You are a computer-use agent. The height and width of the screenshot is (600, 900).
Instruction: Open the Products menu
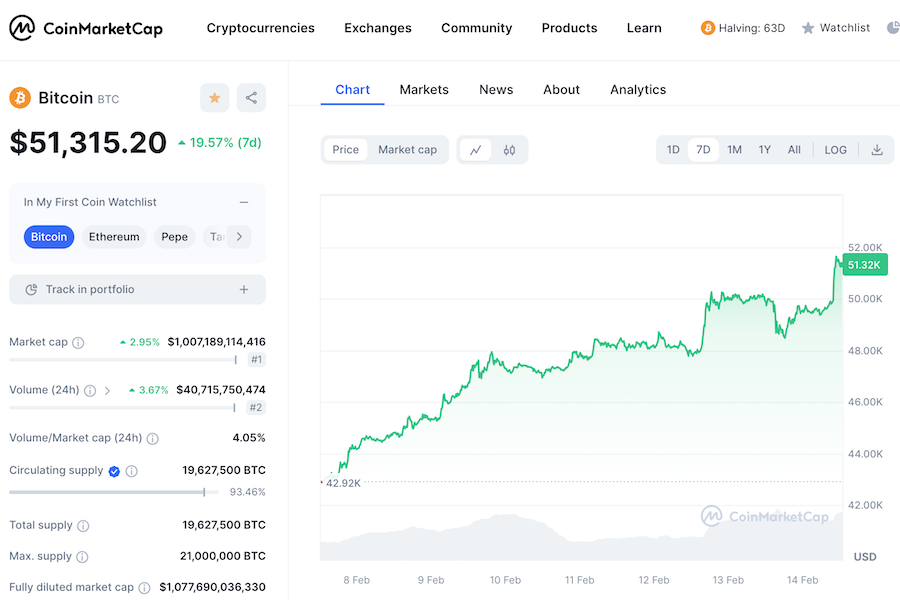tap(569, 28)
